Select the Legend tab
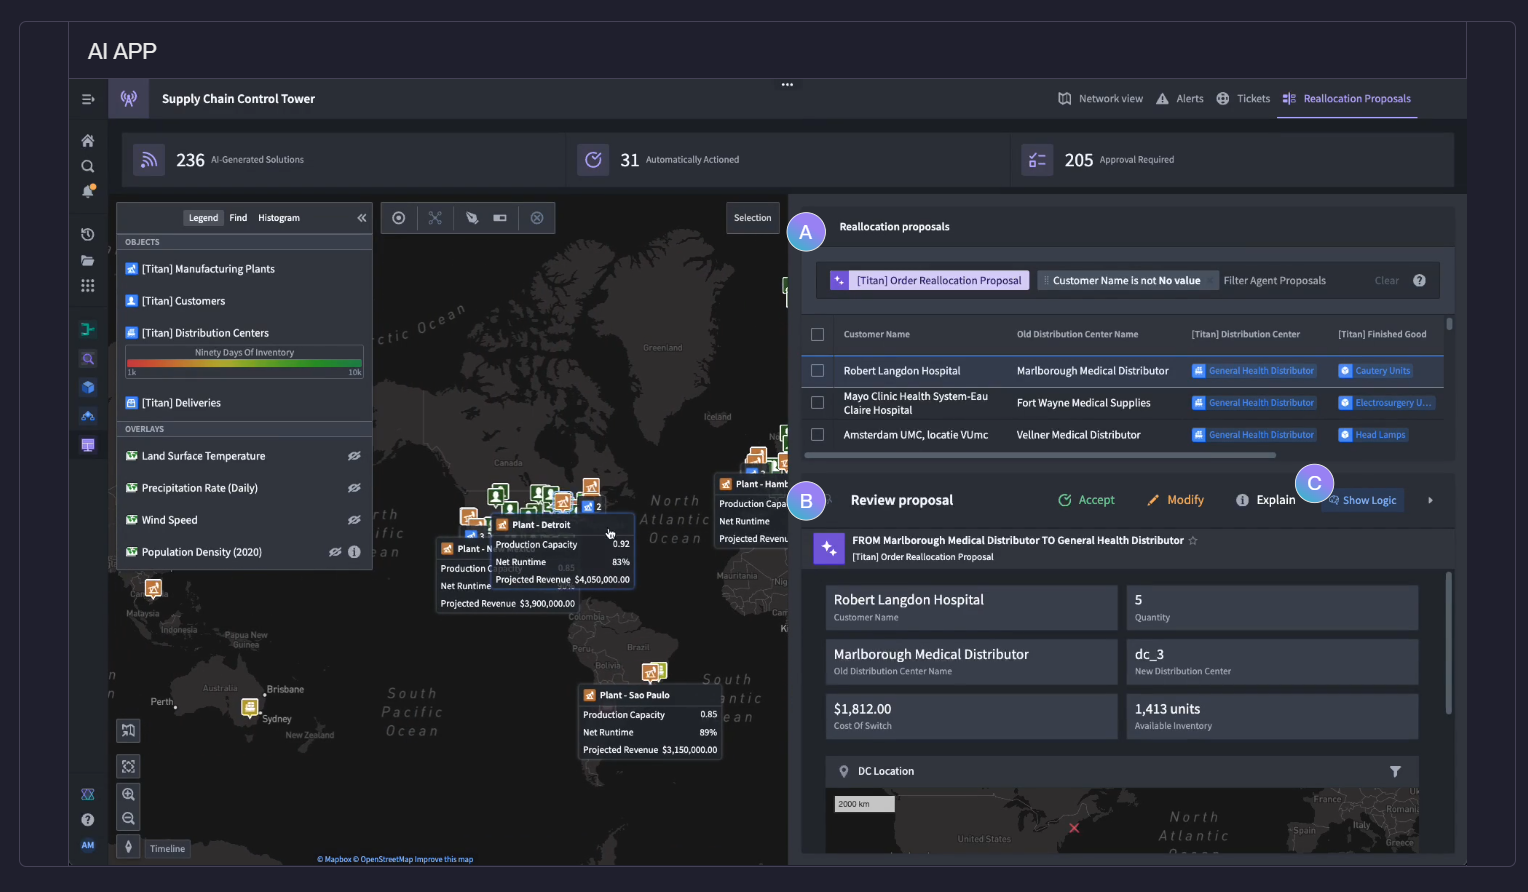The image size is (1528, 892). pos(203,218)
